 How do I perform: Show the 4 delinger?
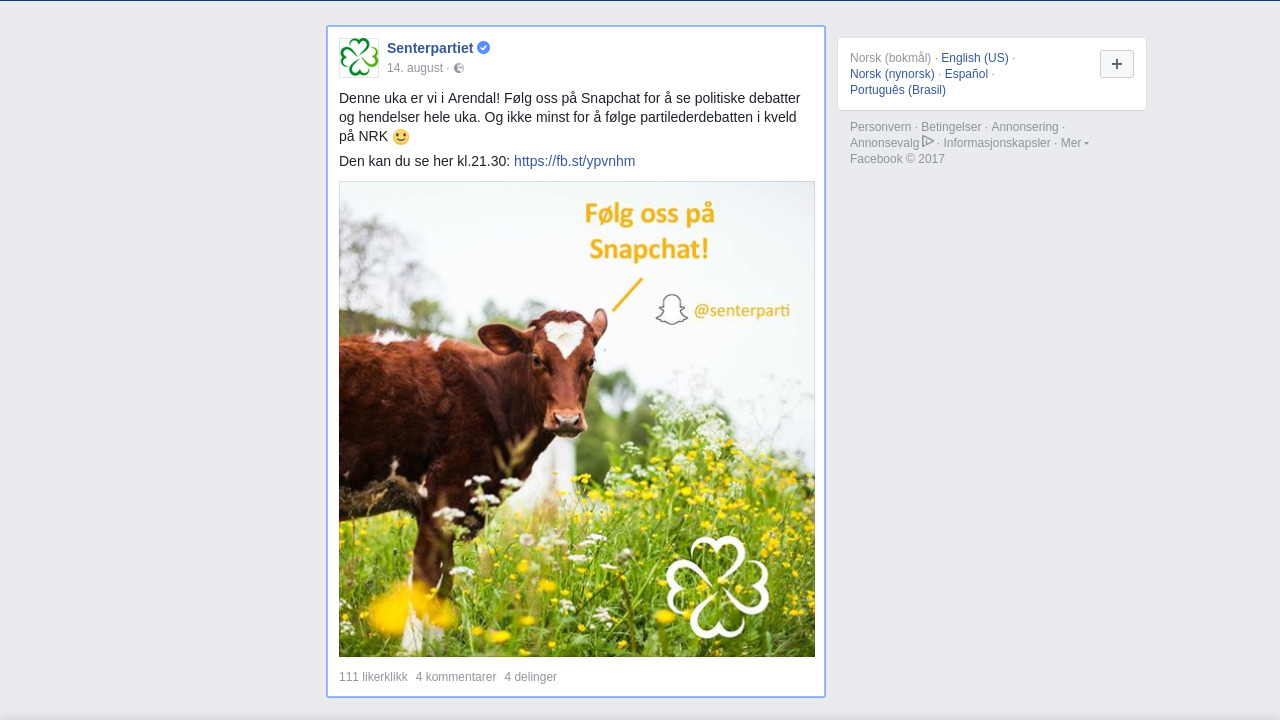(x=531, y=677)
